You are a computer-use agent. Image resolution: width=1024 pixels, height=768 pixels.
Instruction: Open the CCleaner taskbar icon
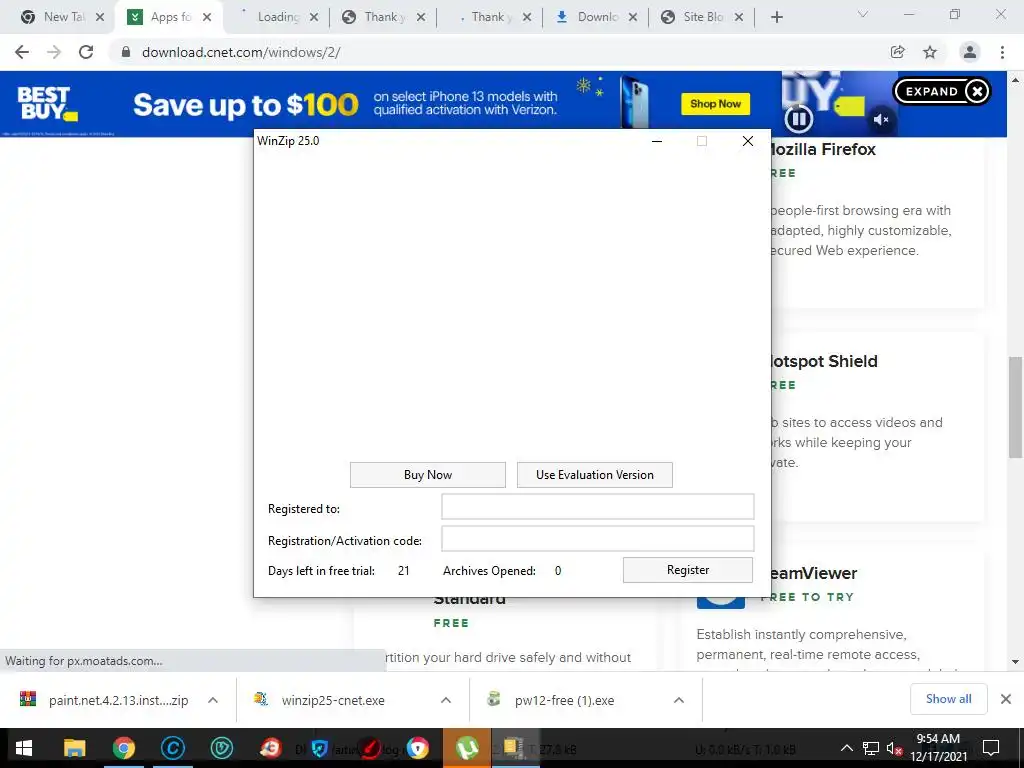[270, 748]
